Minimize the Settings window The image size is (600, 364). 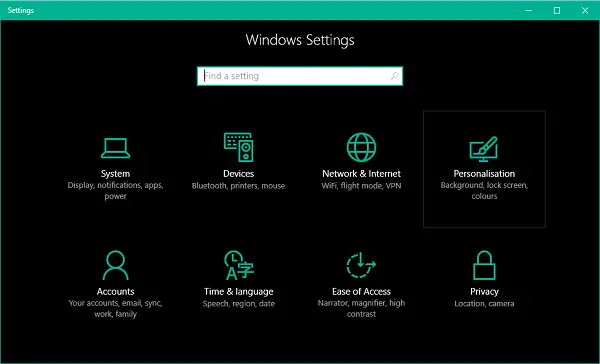(x=529, y=10)
